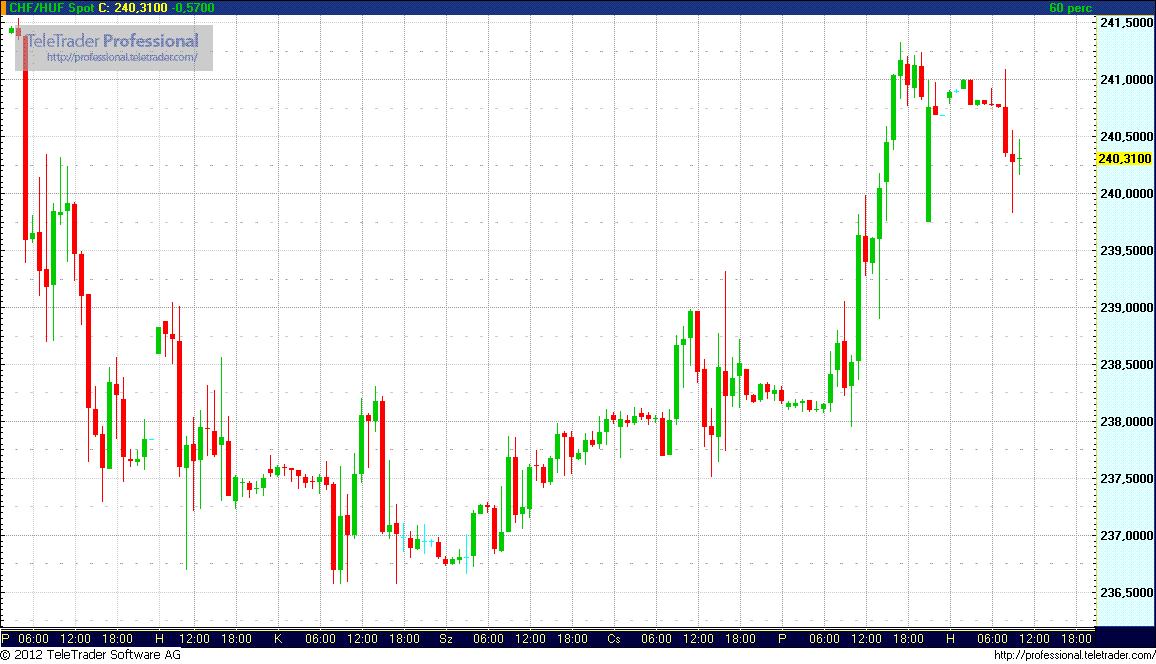
Task: Select the yellow 240,3100 current price marker
Action: [1124, 158]
